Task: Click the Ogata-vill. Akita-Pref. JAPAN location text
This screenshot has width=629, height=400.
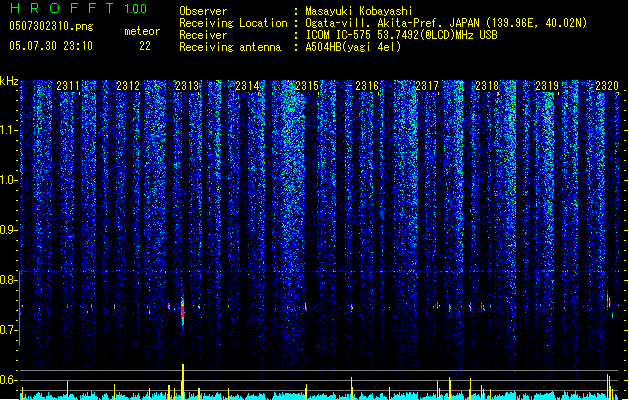Action: pos(446,23)
